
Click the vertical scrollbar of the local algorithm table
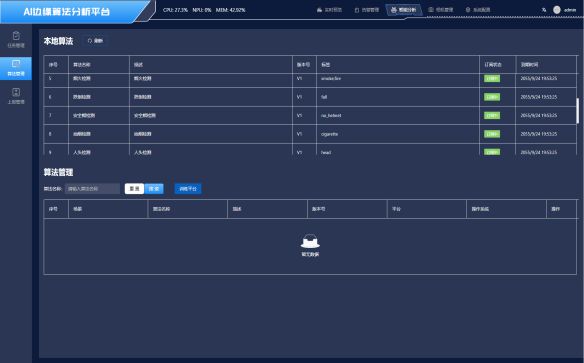coord(577,111)
